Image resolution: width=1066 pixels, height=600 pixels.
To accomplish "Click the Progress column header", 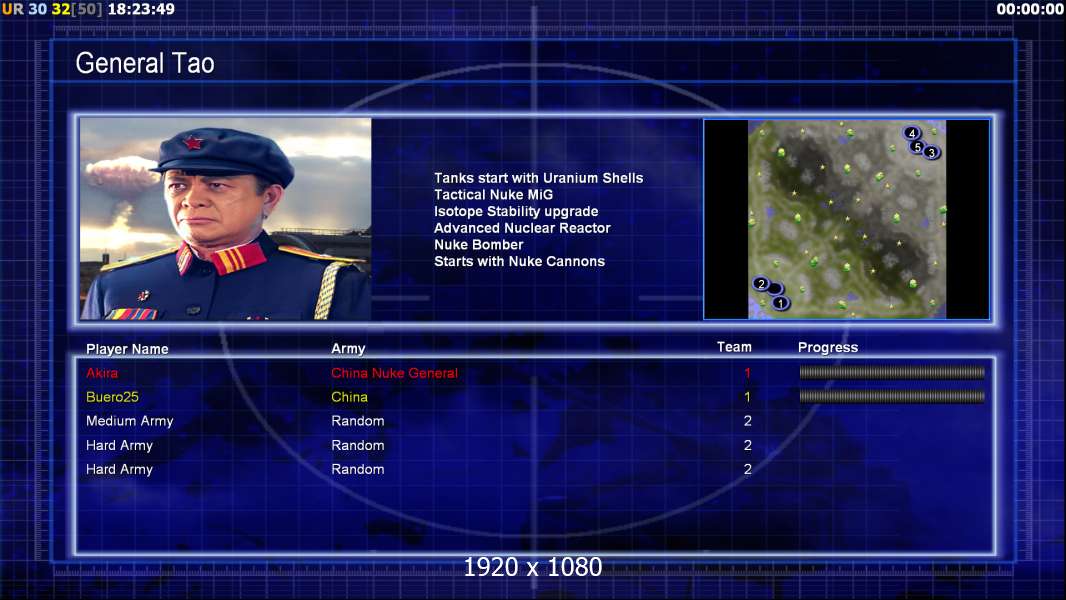I will click(828, 348).
